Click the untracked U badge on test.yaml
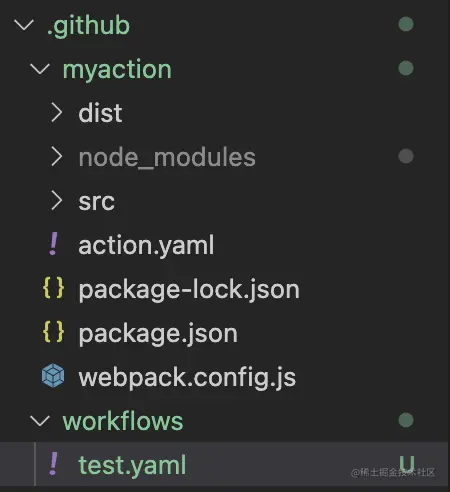The height and width of the screenshot is (492, 450). tap(407, 463)
